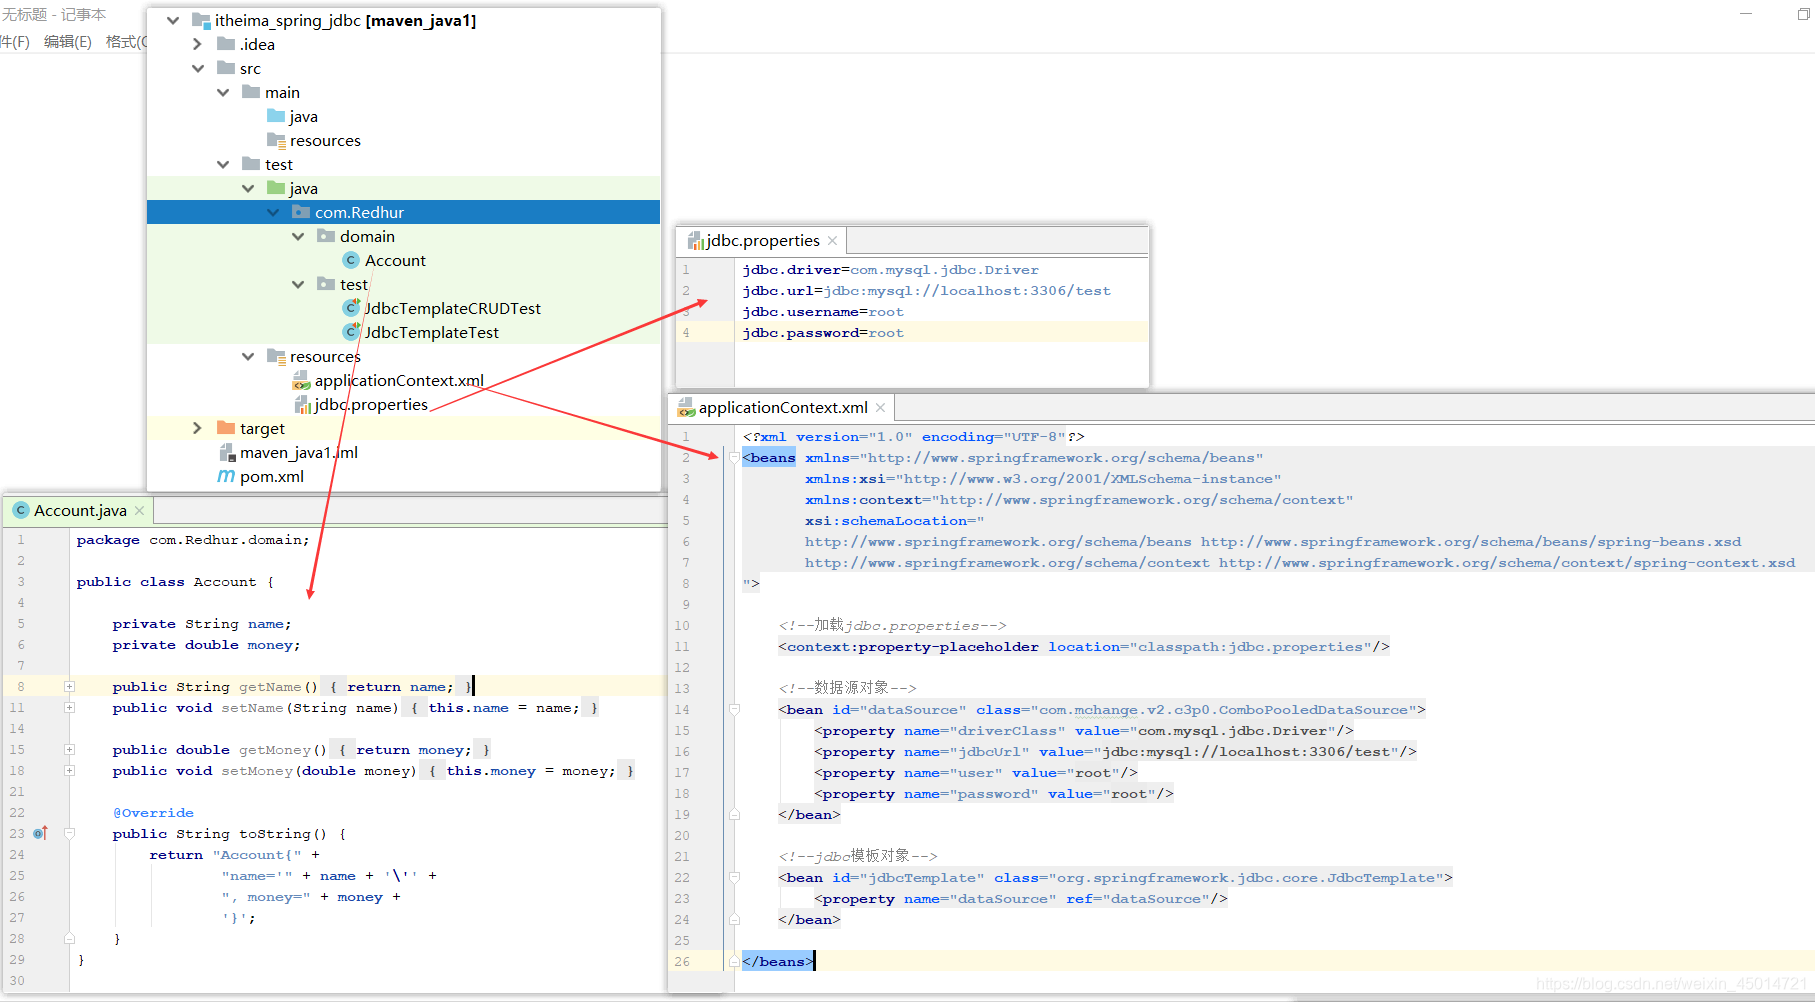
Task: Click the applicationContext.xml tab file icon
Action: [x=686, y=407]
